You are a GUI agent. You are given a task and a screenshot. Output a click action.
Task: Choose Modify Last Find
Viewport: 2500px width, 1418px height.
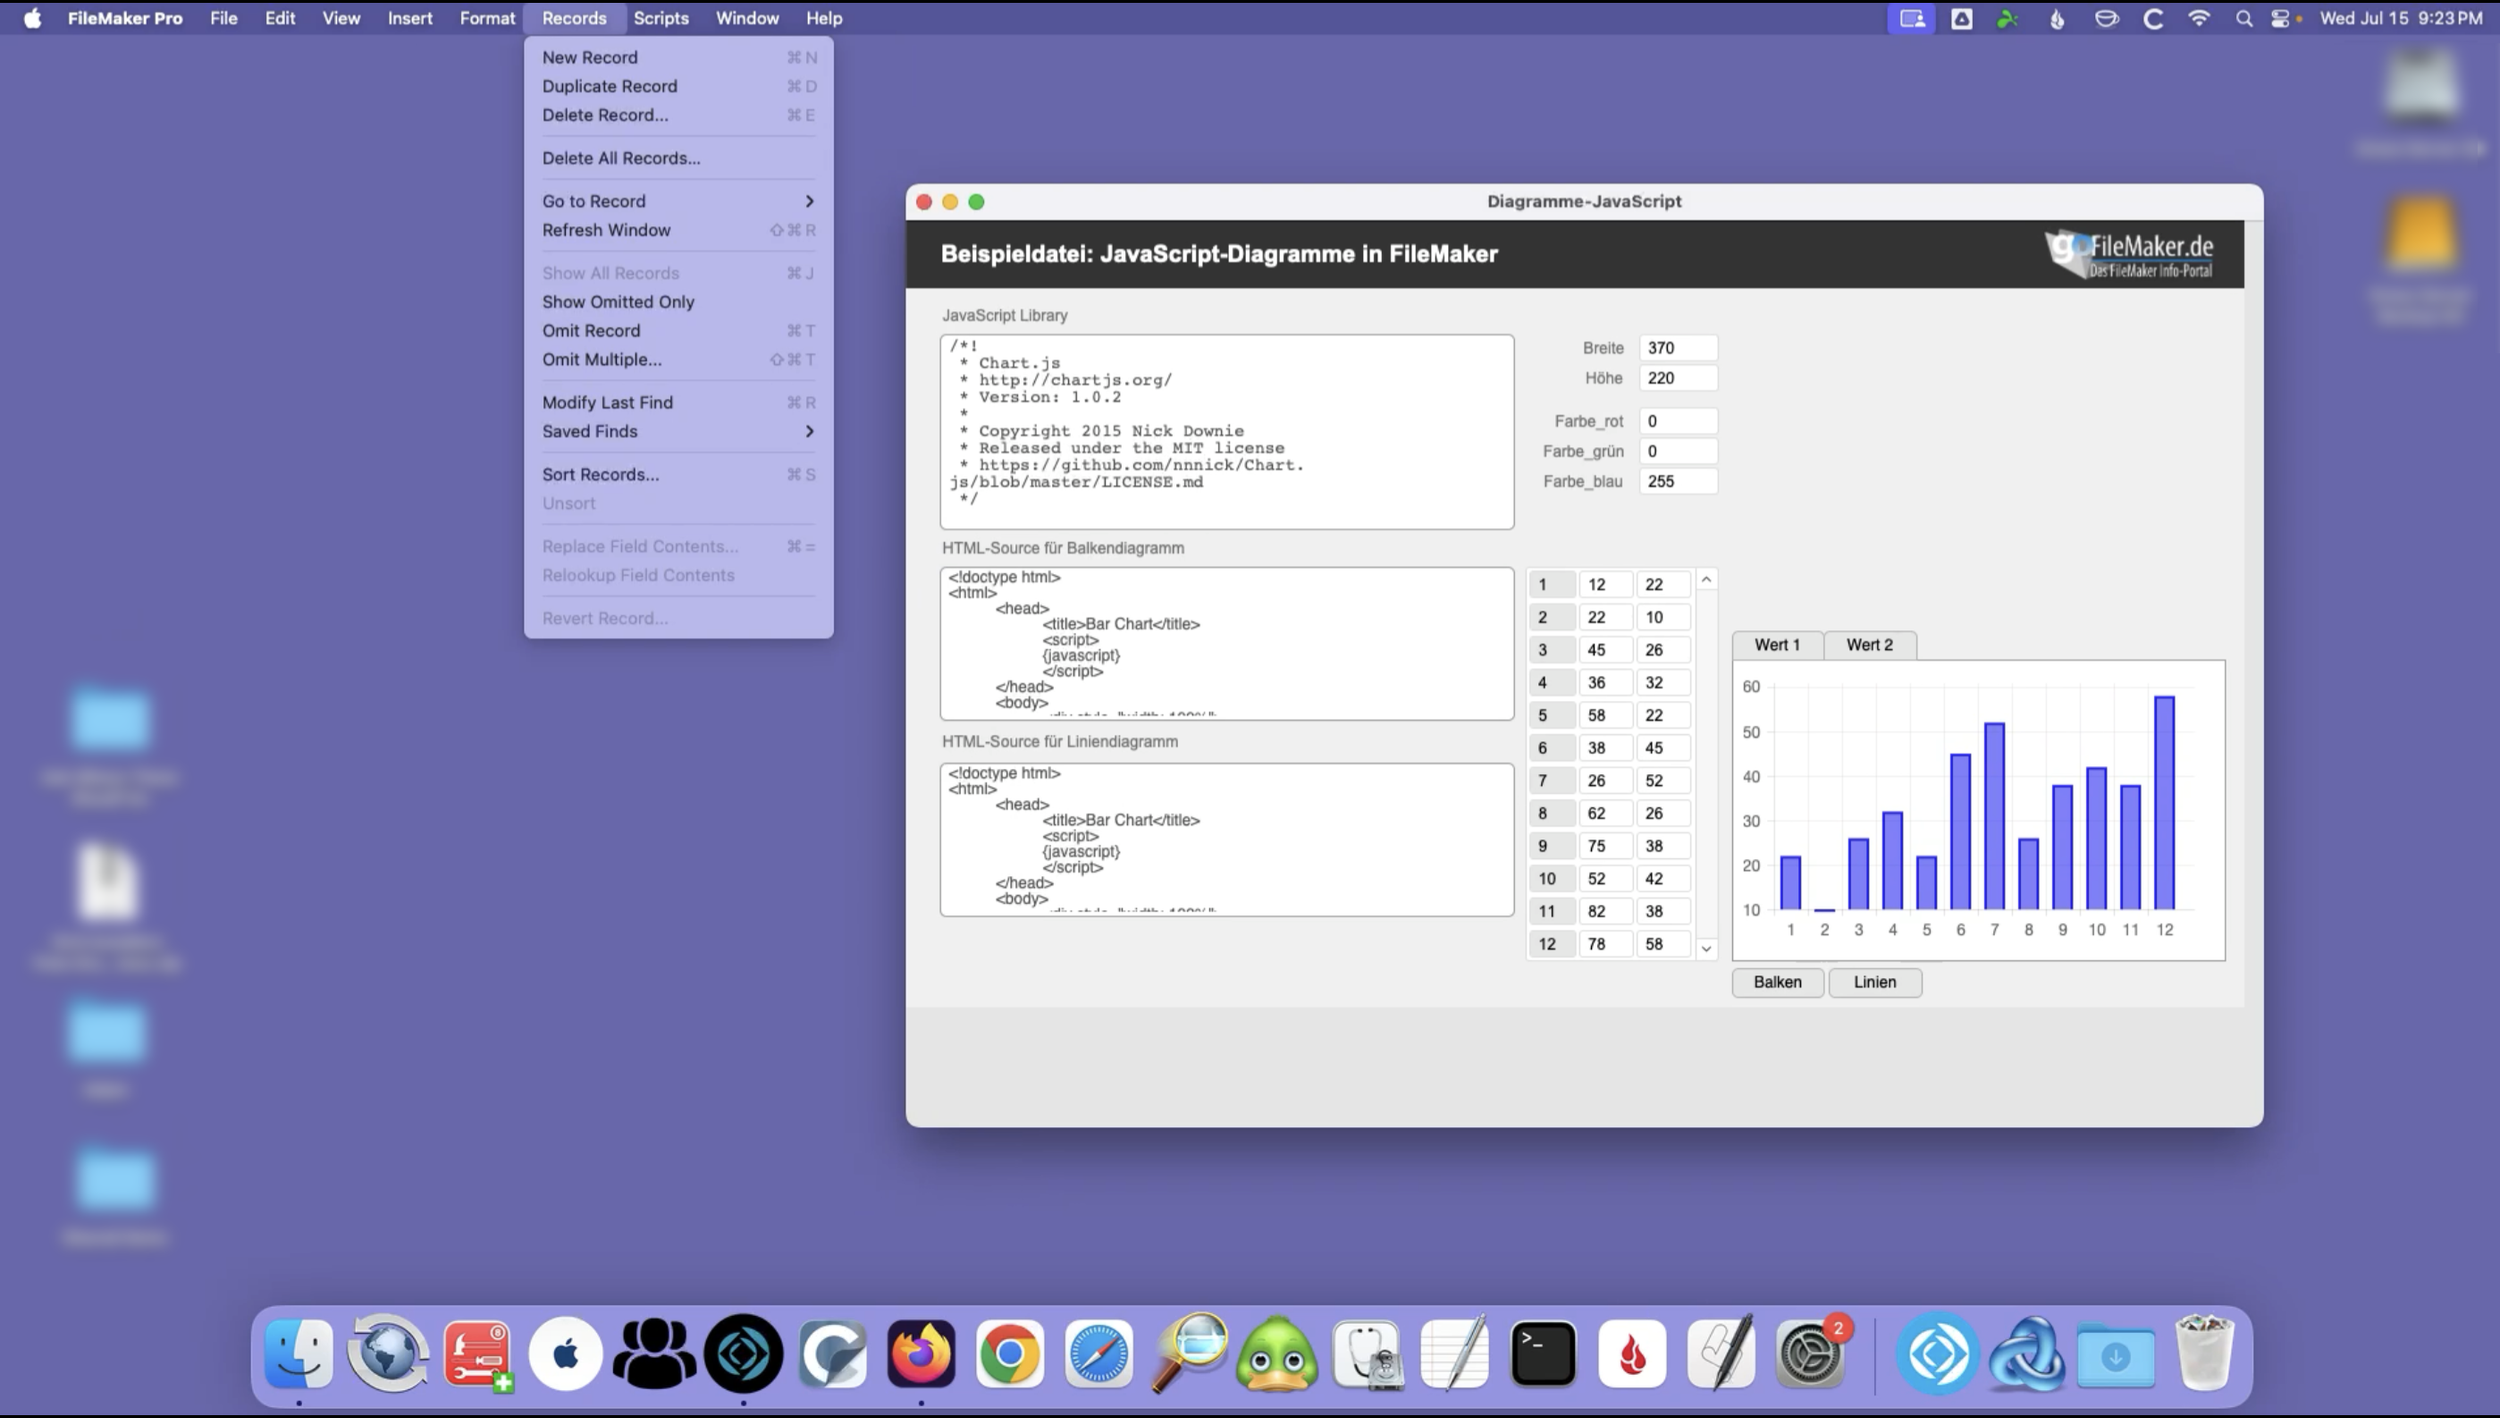[678, 403]
